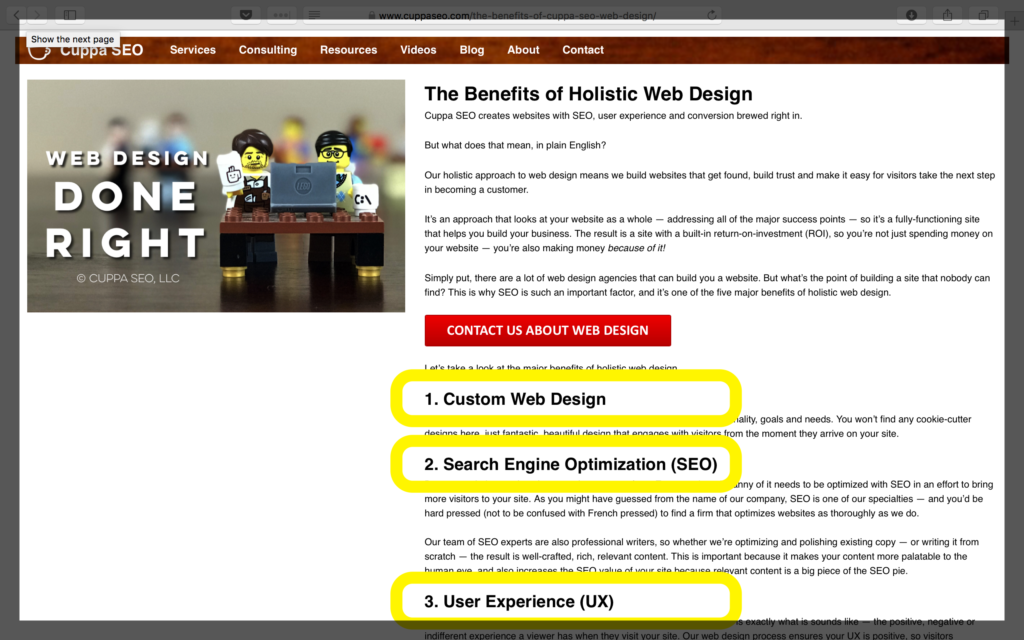Click the Cuppa SEO coffee cup logo
Viewport: 1024px width, 640px height.
[38, 49]
